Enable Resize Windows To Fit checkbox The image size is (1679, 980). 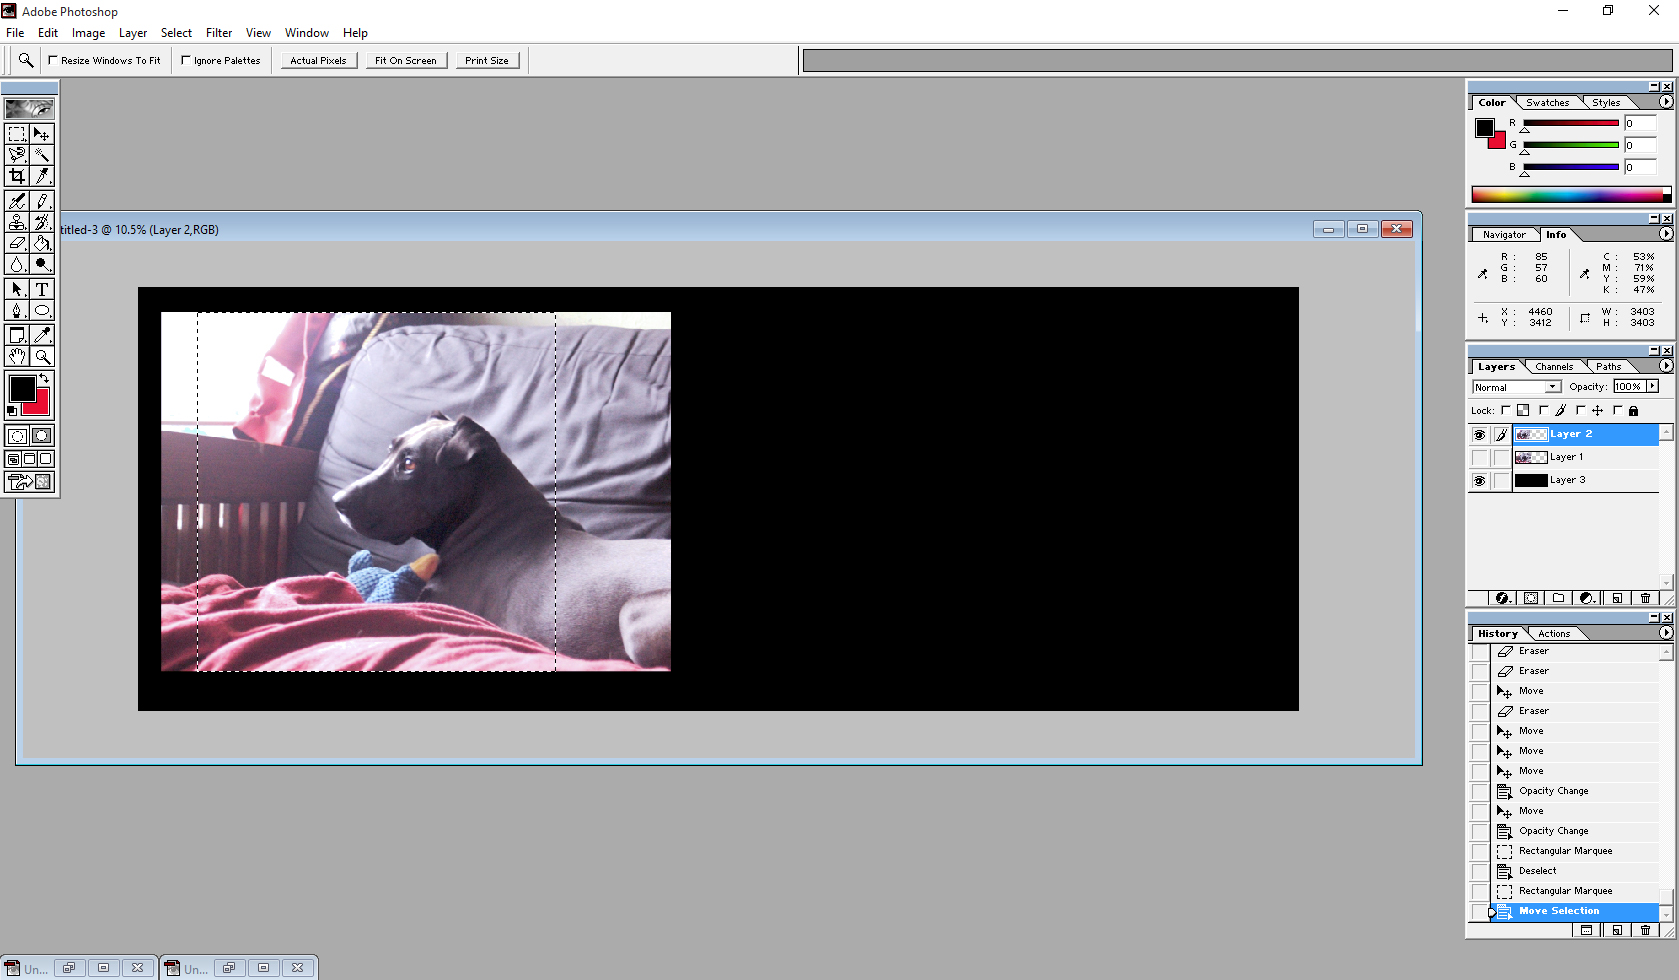point(53,60)
